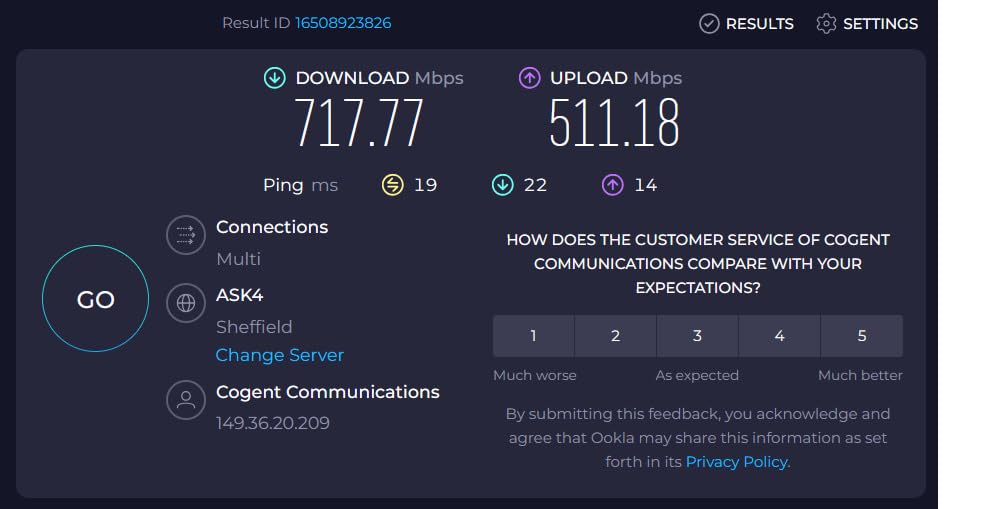
Task: Click the Change Server link
Action: (279, 355)
